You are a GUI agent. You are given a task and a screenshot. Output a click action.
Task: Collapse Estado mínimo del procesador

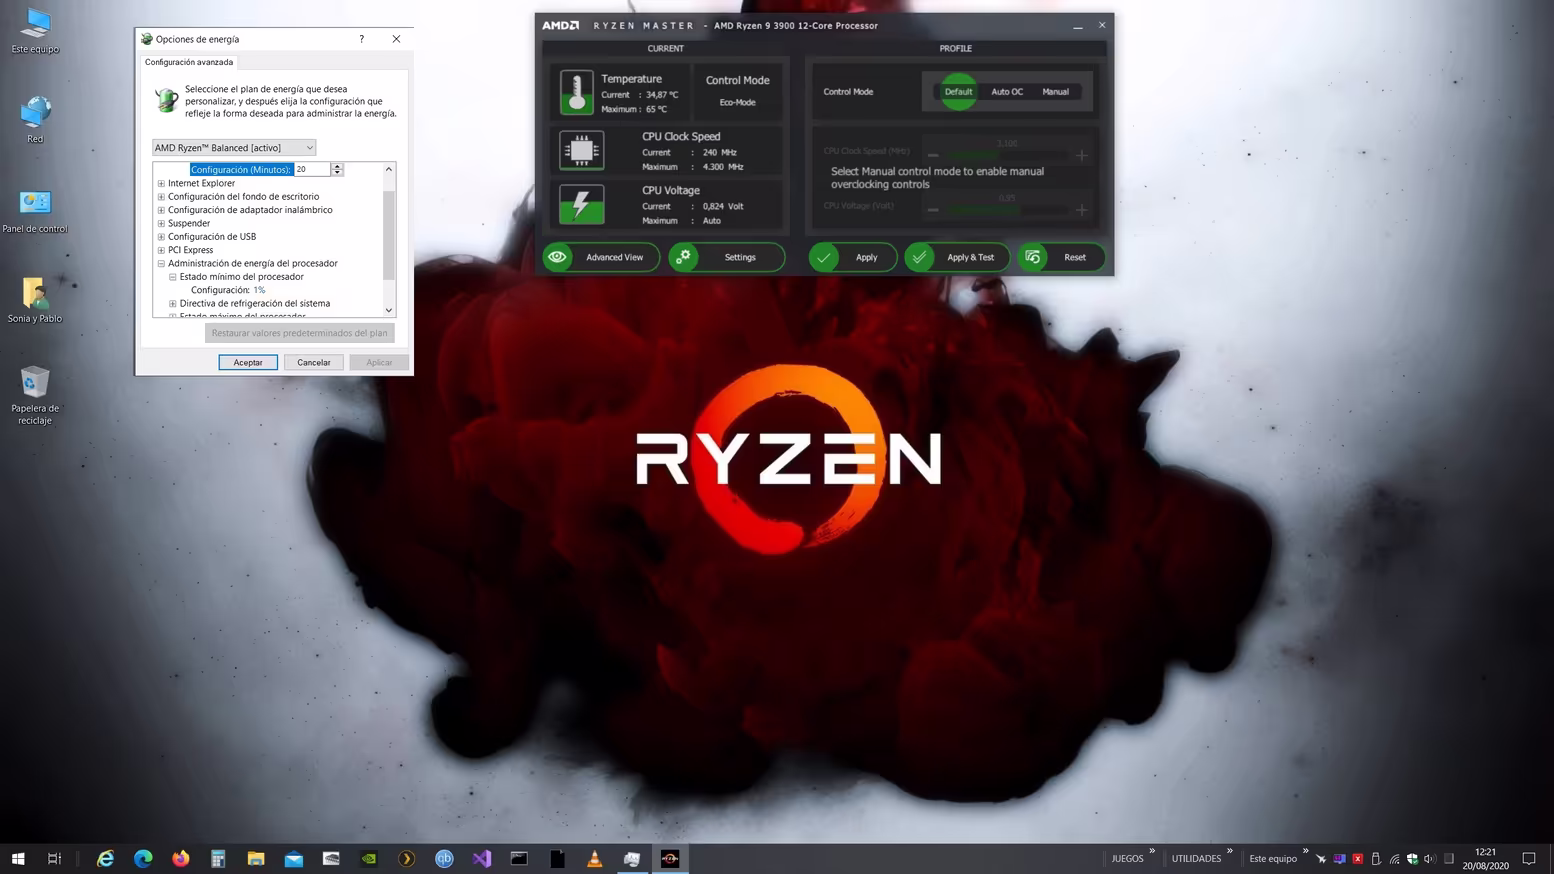[172, 277]
